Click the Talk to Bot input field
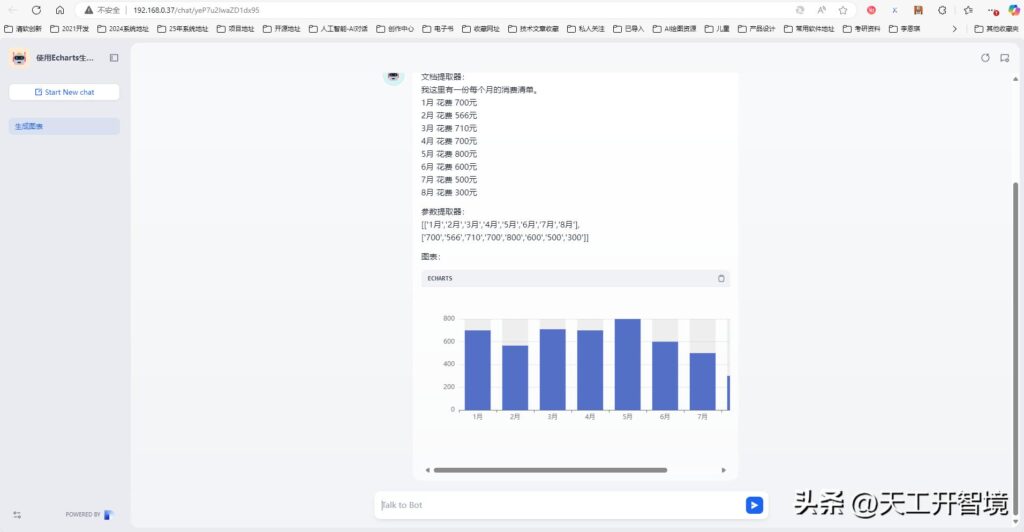The height and width of the screenshot is (532, 1024). [560, 505]
